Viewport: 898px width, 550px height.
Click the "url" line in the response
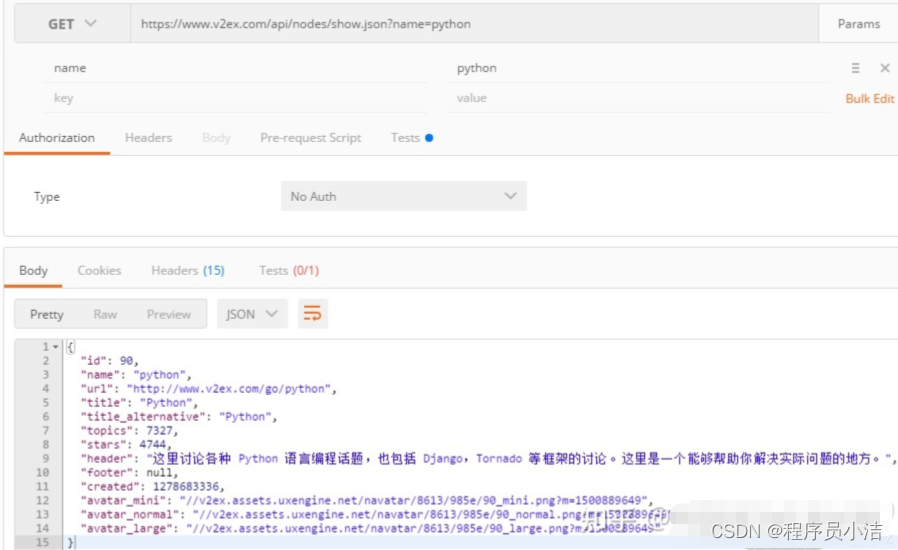(208, 389)
